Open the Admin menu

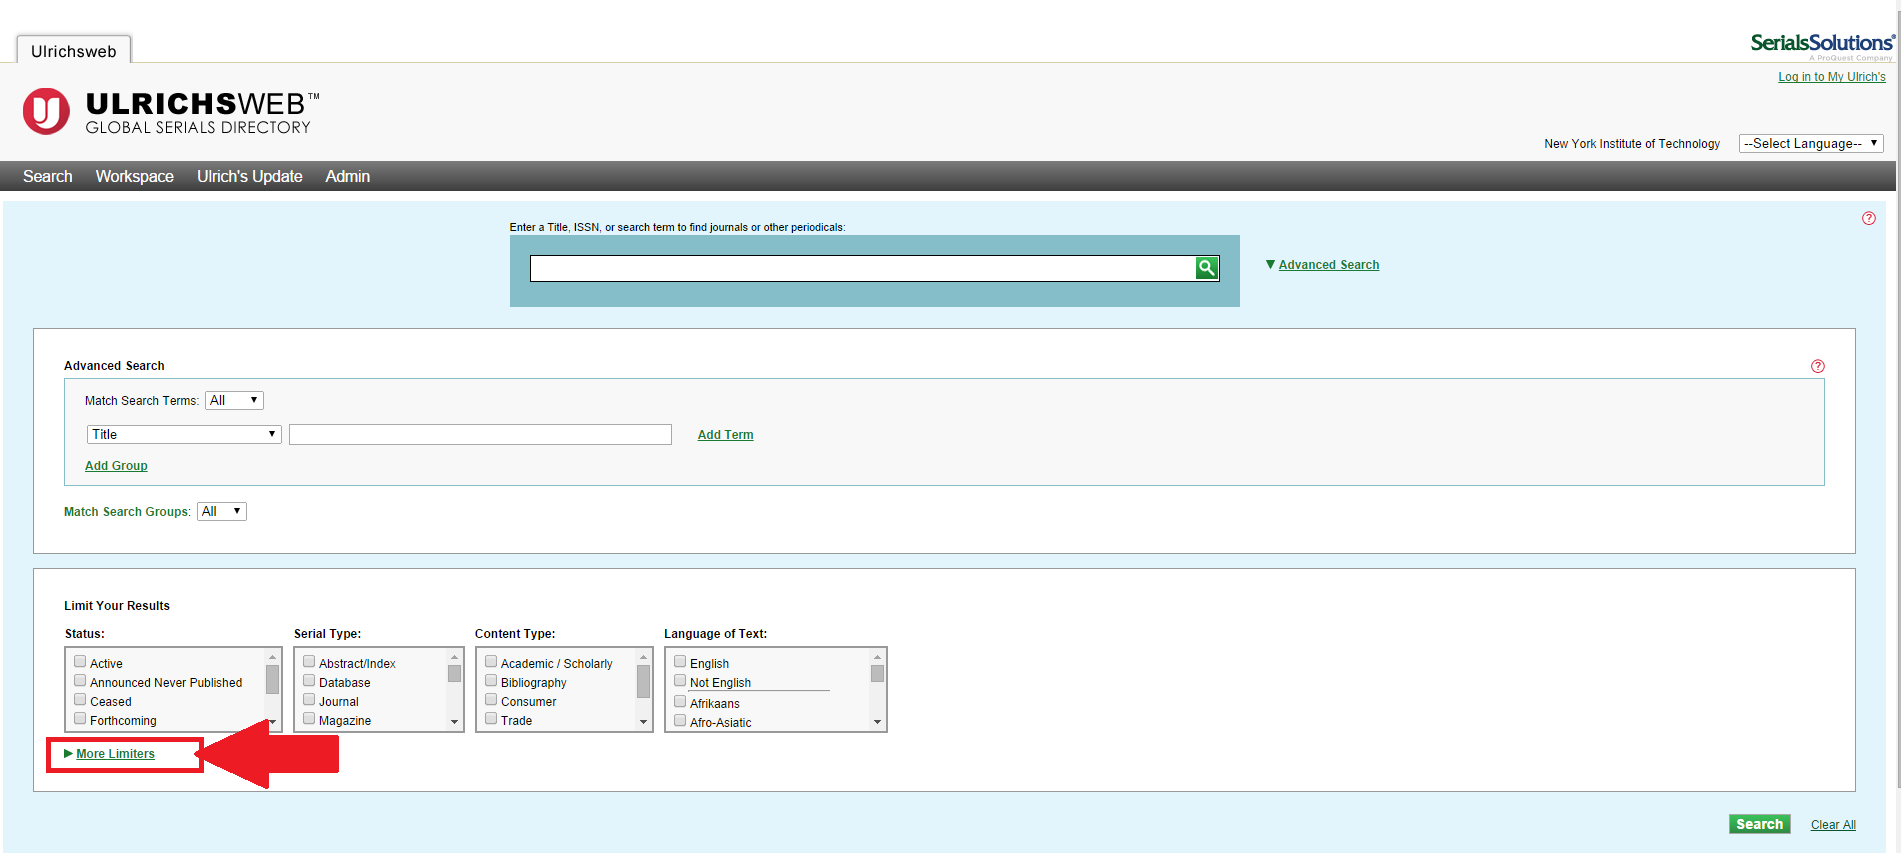coord(348,176)
